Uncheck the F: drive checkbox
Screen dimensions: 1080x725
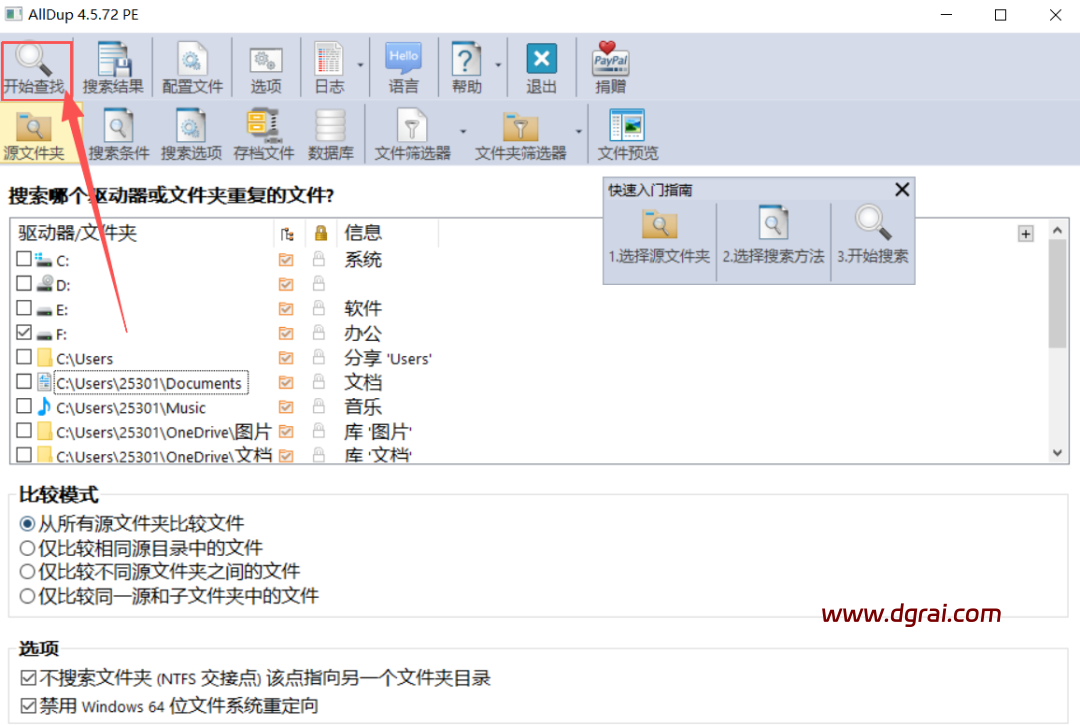click(24, 333)
